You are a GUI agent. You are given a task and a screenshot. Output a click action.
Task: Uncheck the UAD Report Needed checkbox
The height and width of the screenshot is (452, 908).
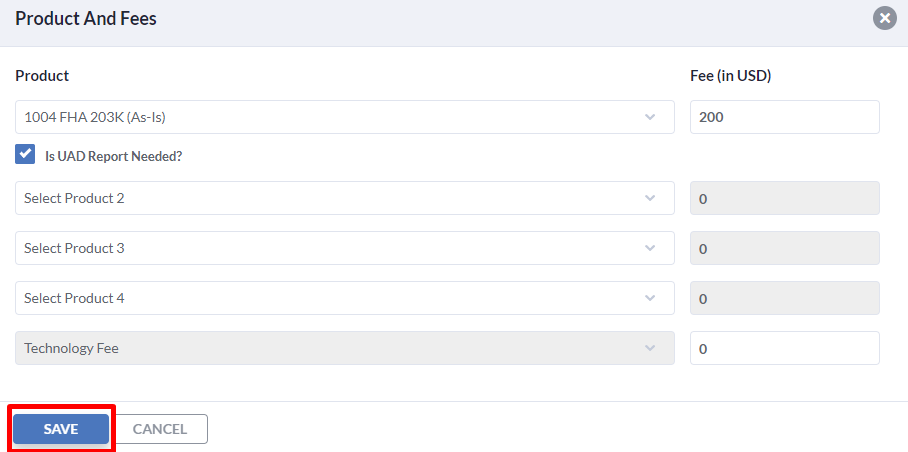[25, 155]
